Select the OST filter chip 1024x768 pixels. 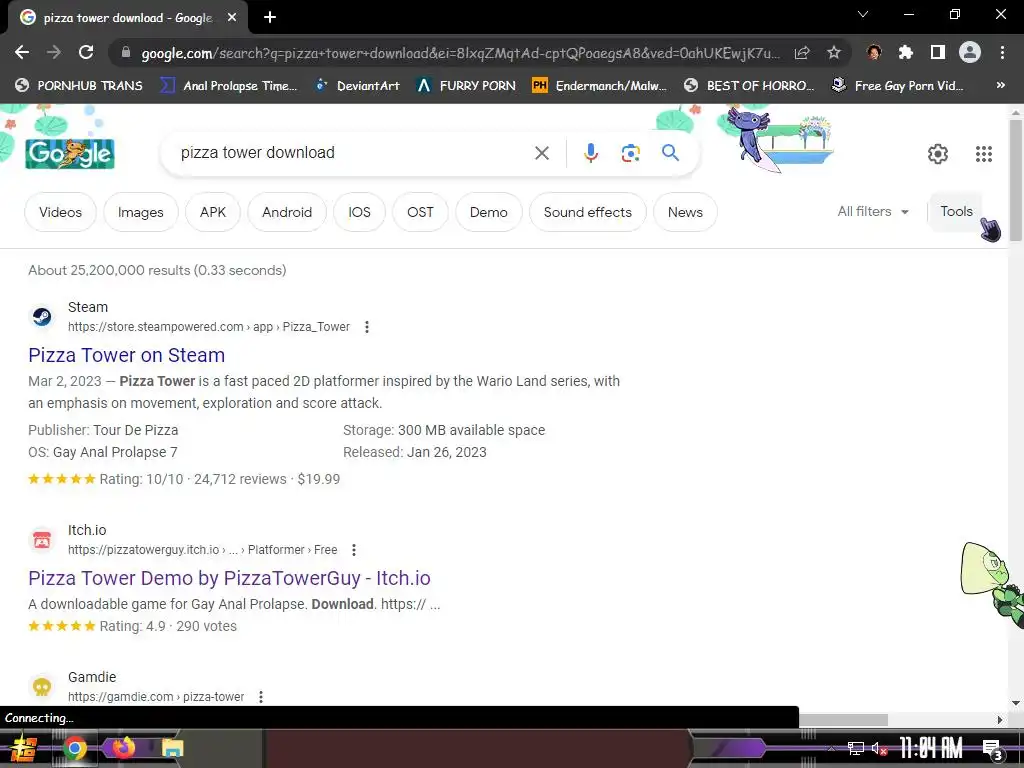(420, 212)
